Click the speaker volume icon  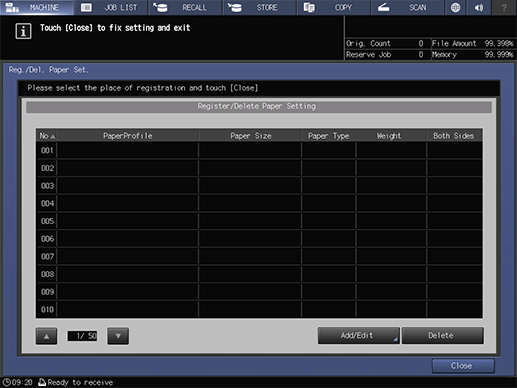point(479,7)
